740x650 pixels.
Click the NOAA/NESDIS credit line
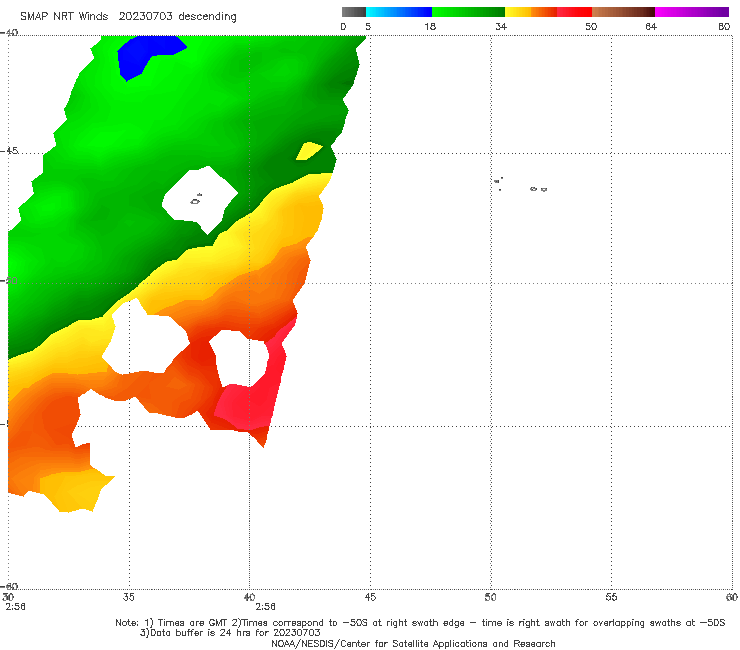click(413, 643)
